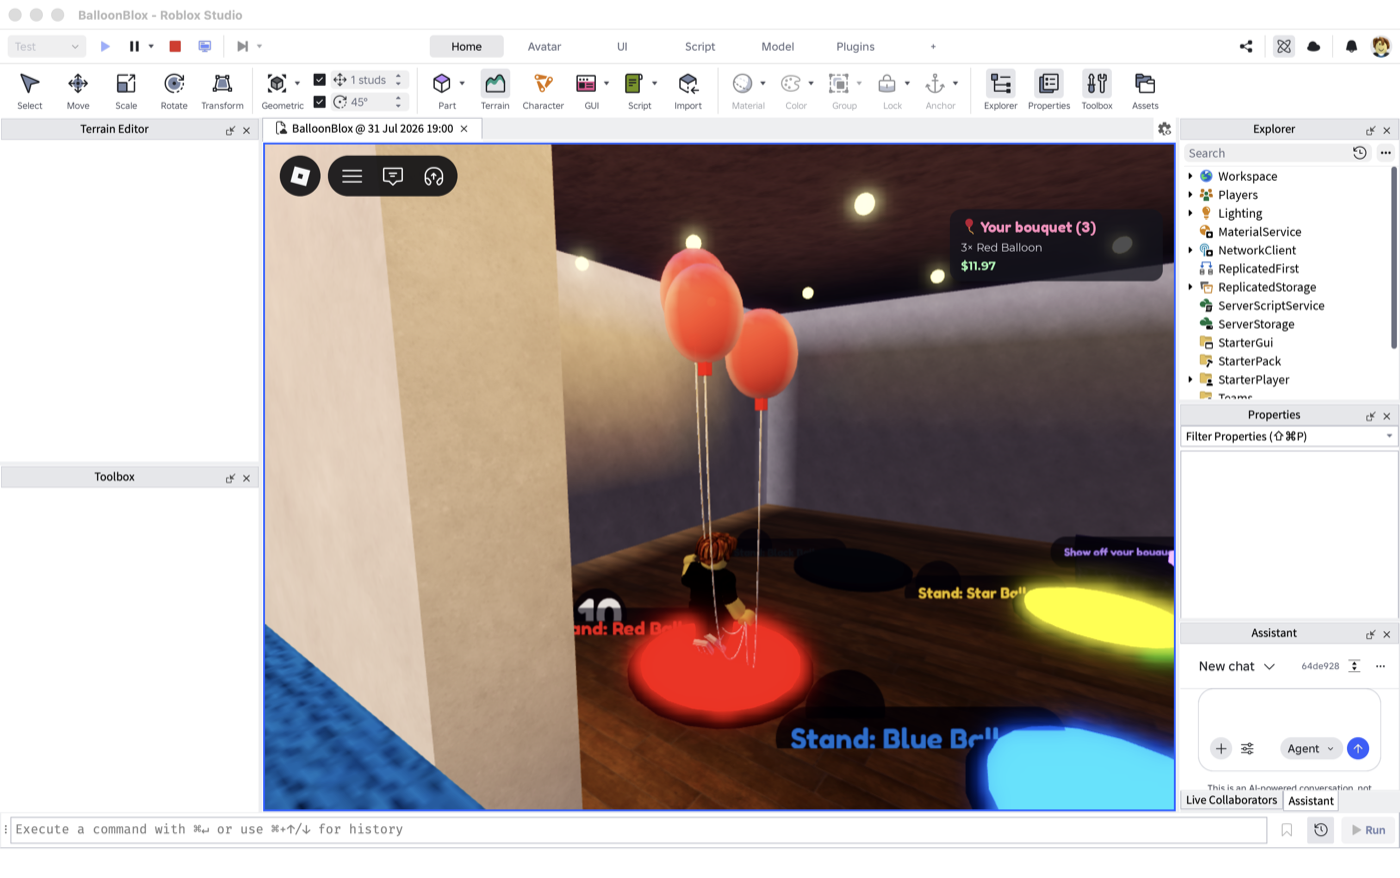This screenshot has height=878, width=1400.
Task: Focus the Explorer Search field
Action: [x=1267, y=153]
